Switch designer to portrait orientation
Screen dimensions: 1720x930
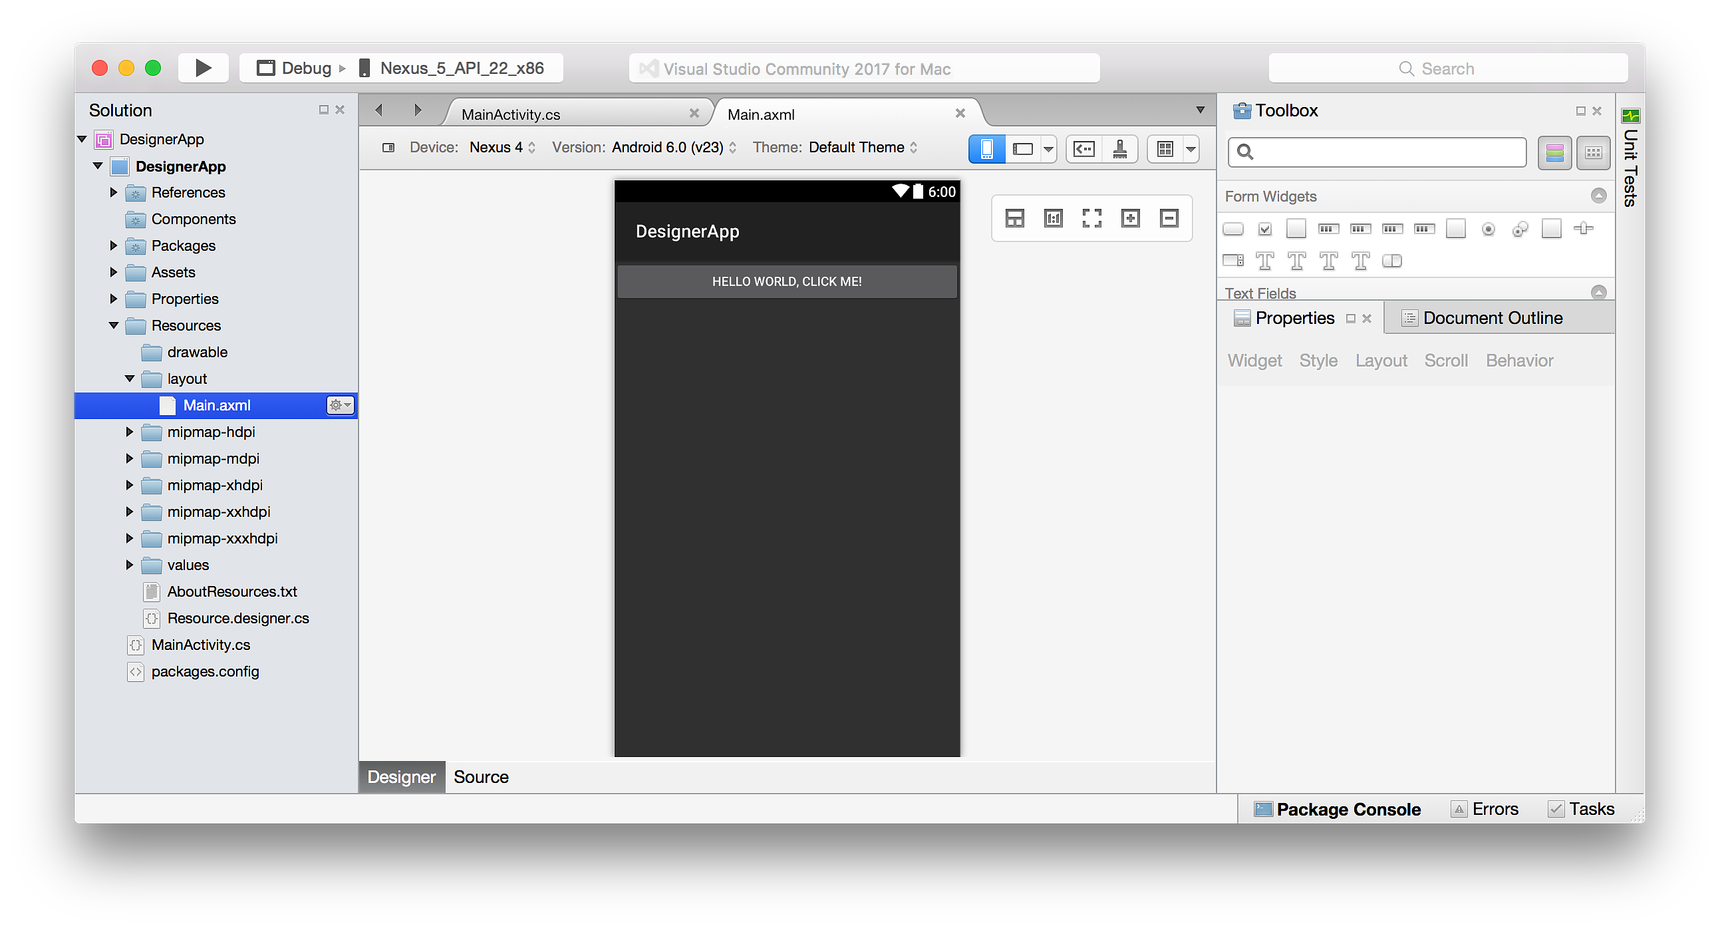[x=987, y=149]
